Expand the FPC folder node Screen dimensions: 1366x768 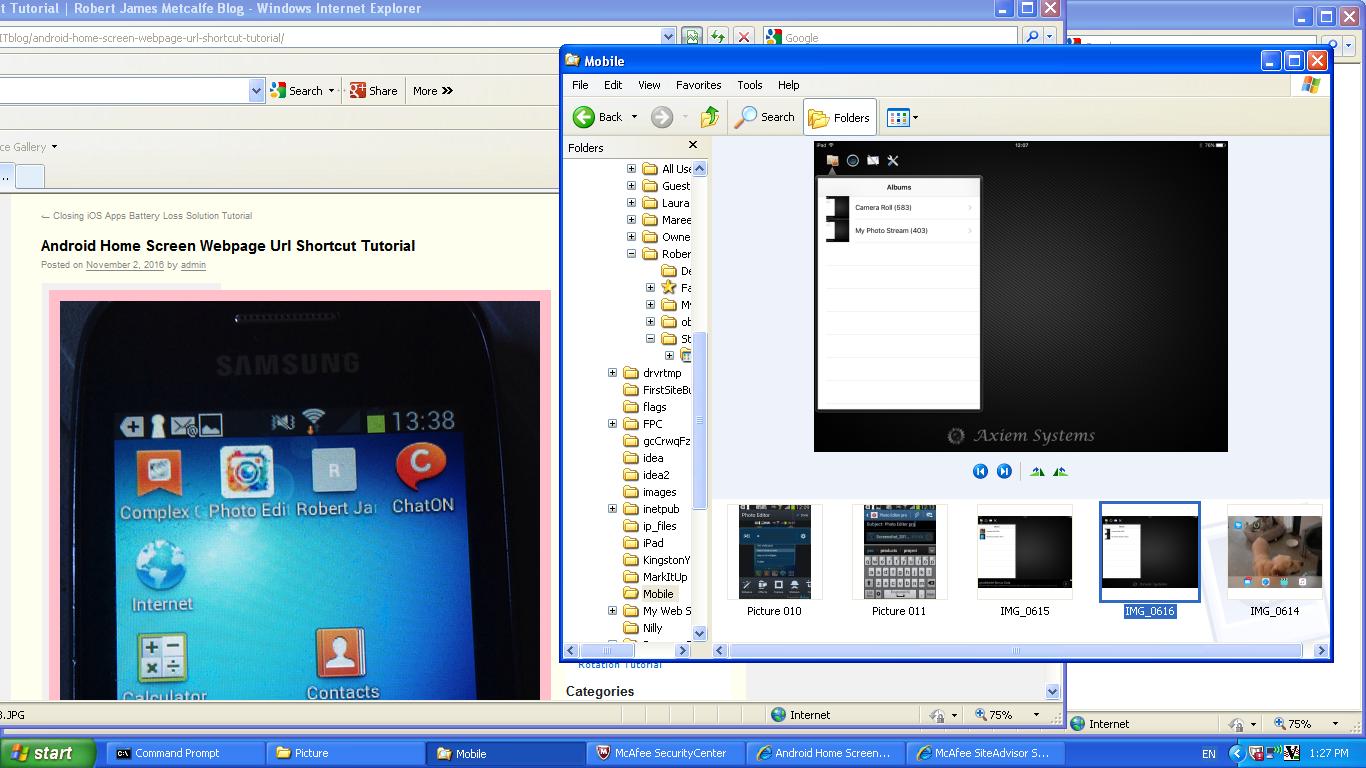tap(612, 424)
